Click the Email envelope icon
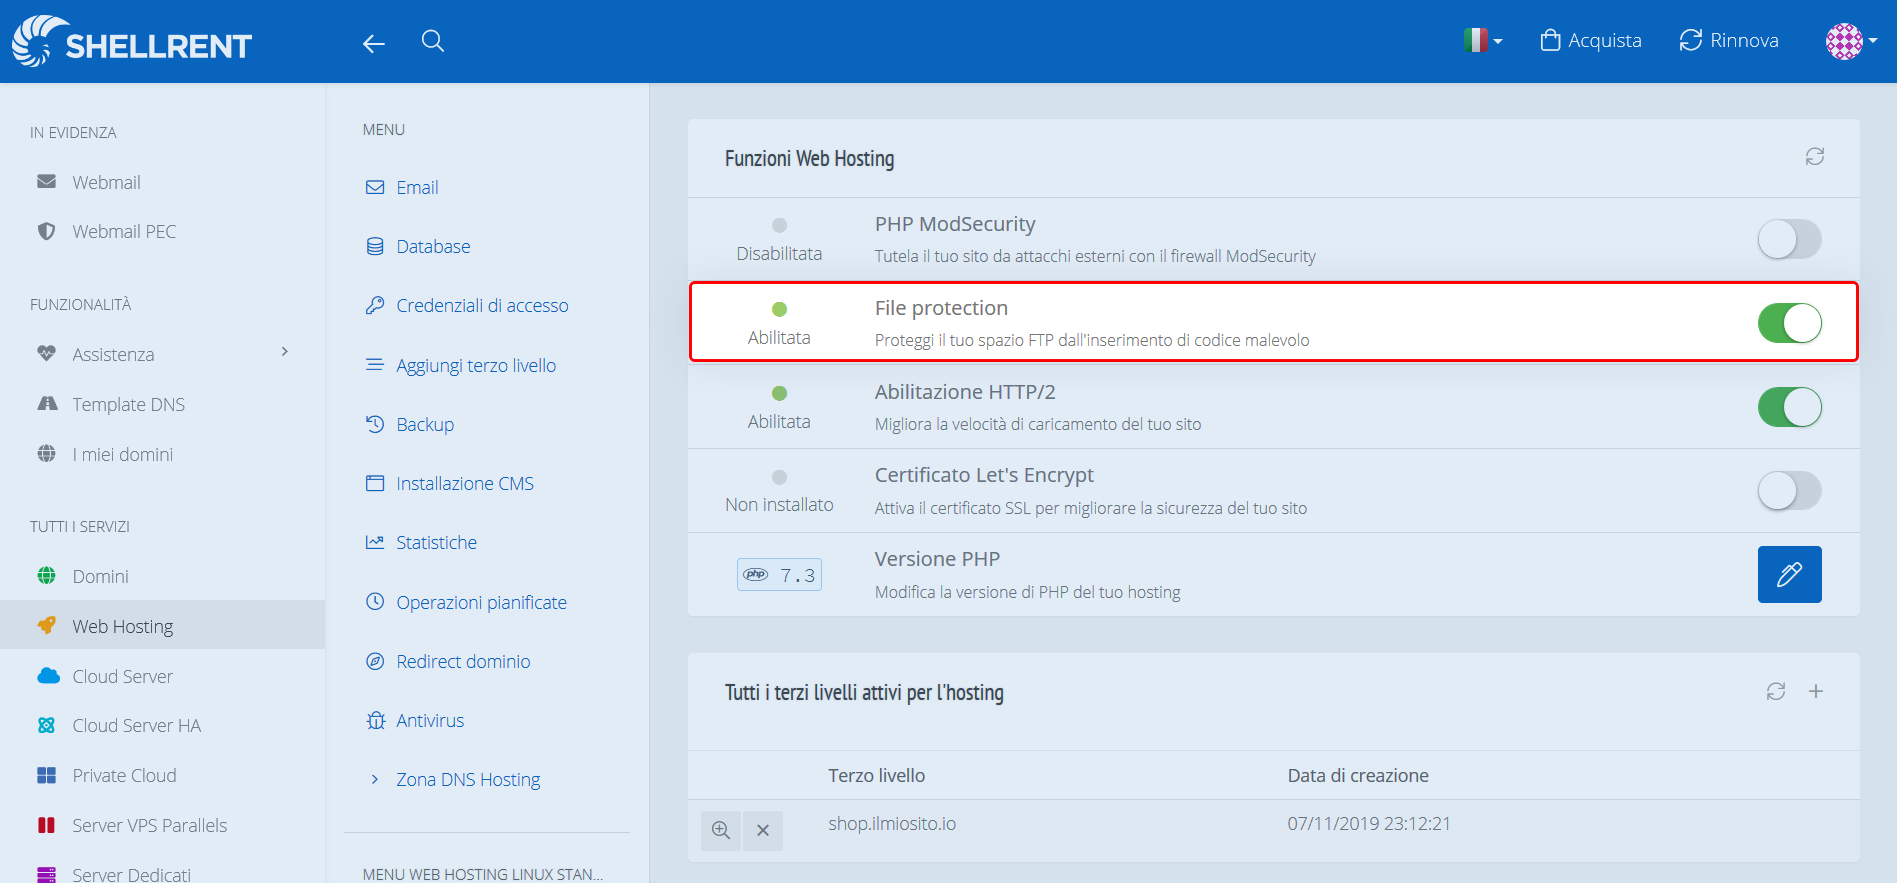 (375, 187)
